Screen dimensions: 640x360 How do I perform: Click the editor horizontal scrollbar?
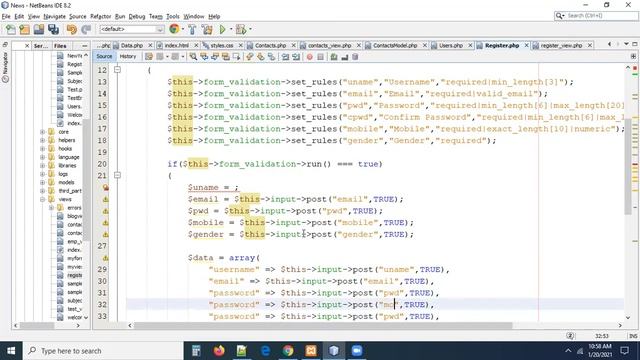[322, 325]
